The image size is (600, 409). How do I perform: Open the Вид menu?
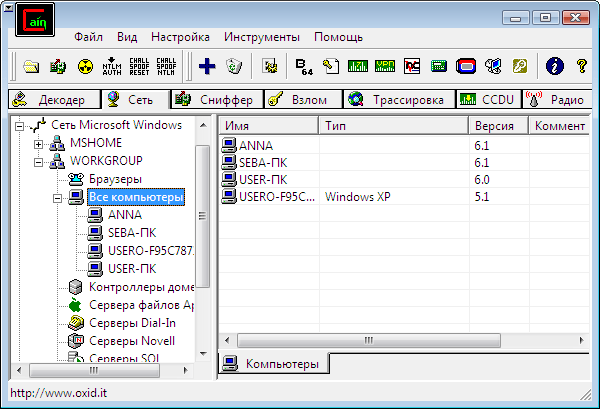coord(127,37)
